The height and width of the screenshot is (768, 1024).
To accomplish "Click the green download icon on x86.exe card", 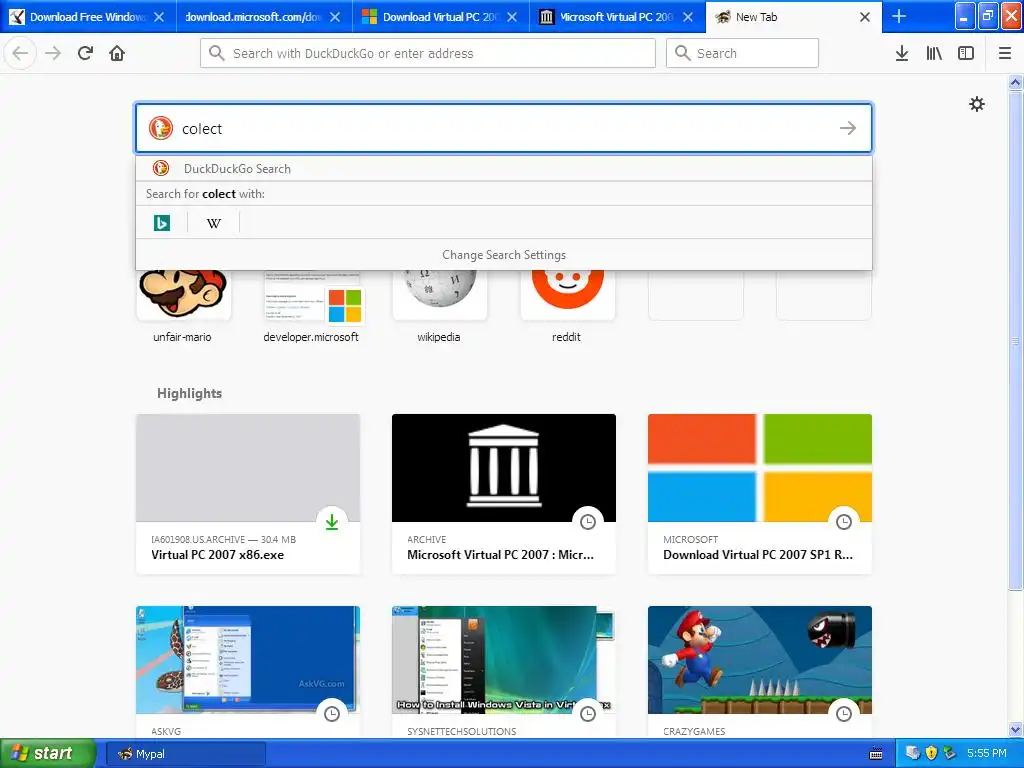I will pos(332,522).
